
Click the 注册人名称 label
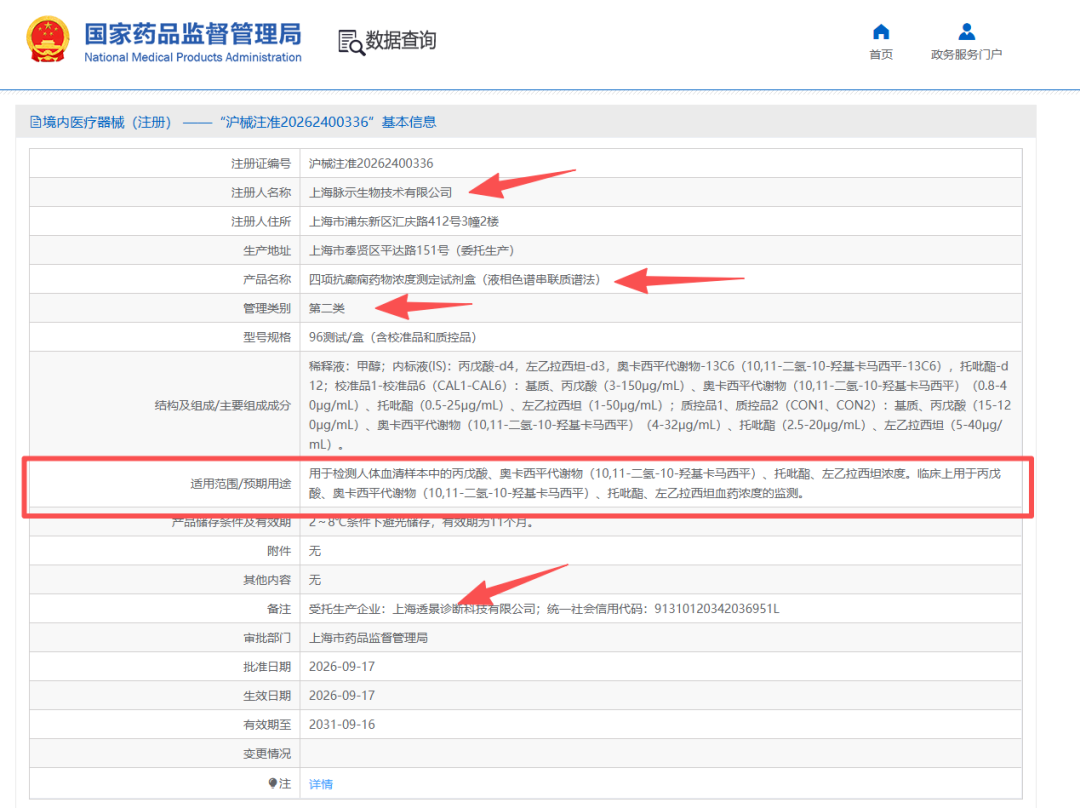click(x=261, y=192)
